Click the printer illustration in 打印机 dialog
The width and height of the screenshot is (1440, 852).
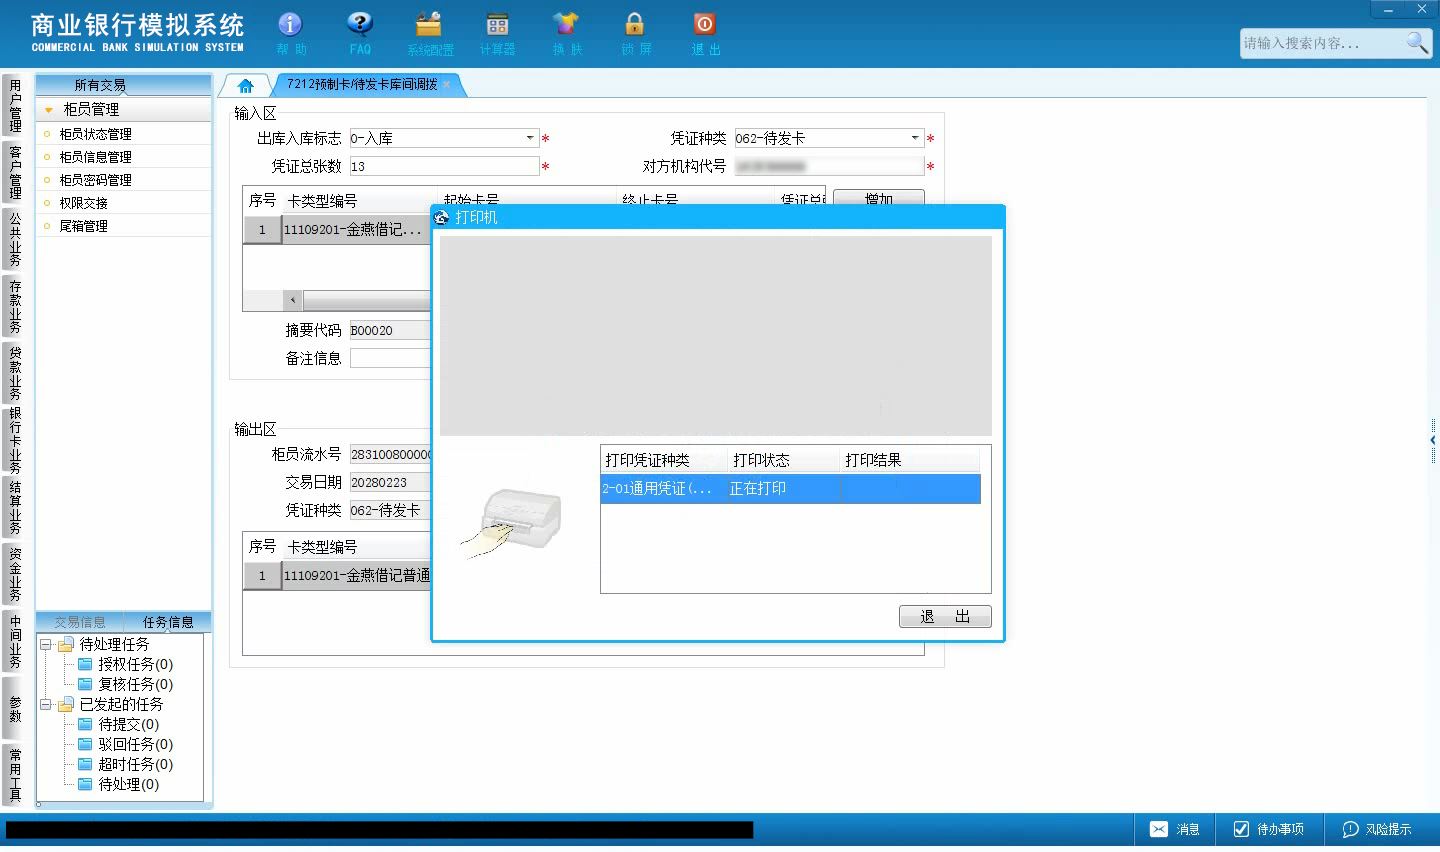click(513, 523)
